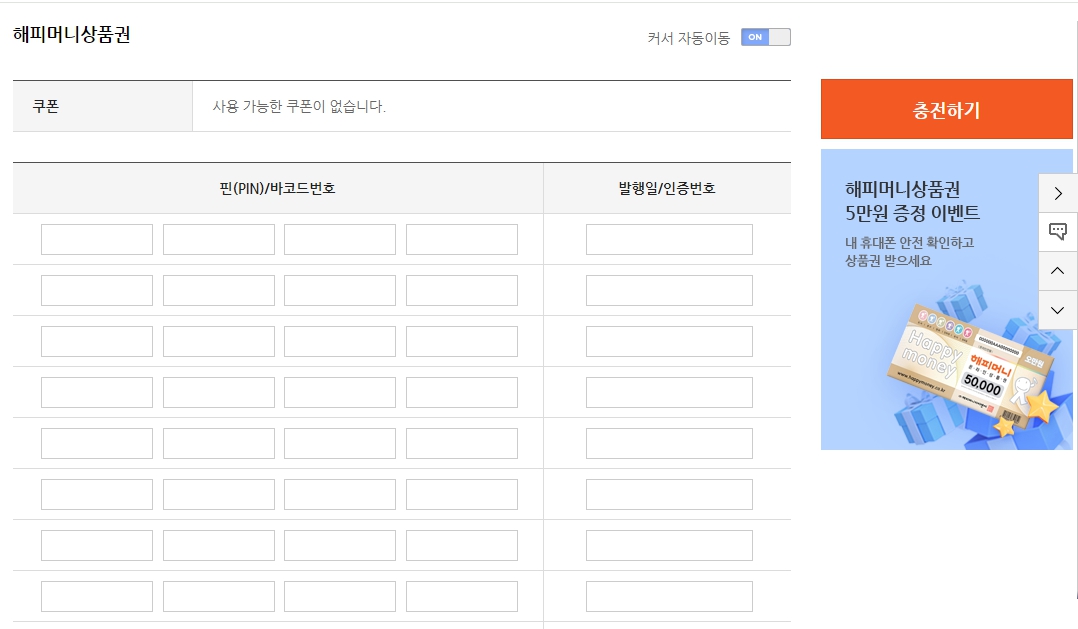Click the up chevron to go to top
The image size is (1078, 629).
[x=1057, y=271]
